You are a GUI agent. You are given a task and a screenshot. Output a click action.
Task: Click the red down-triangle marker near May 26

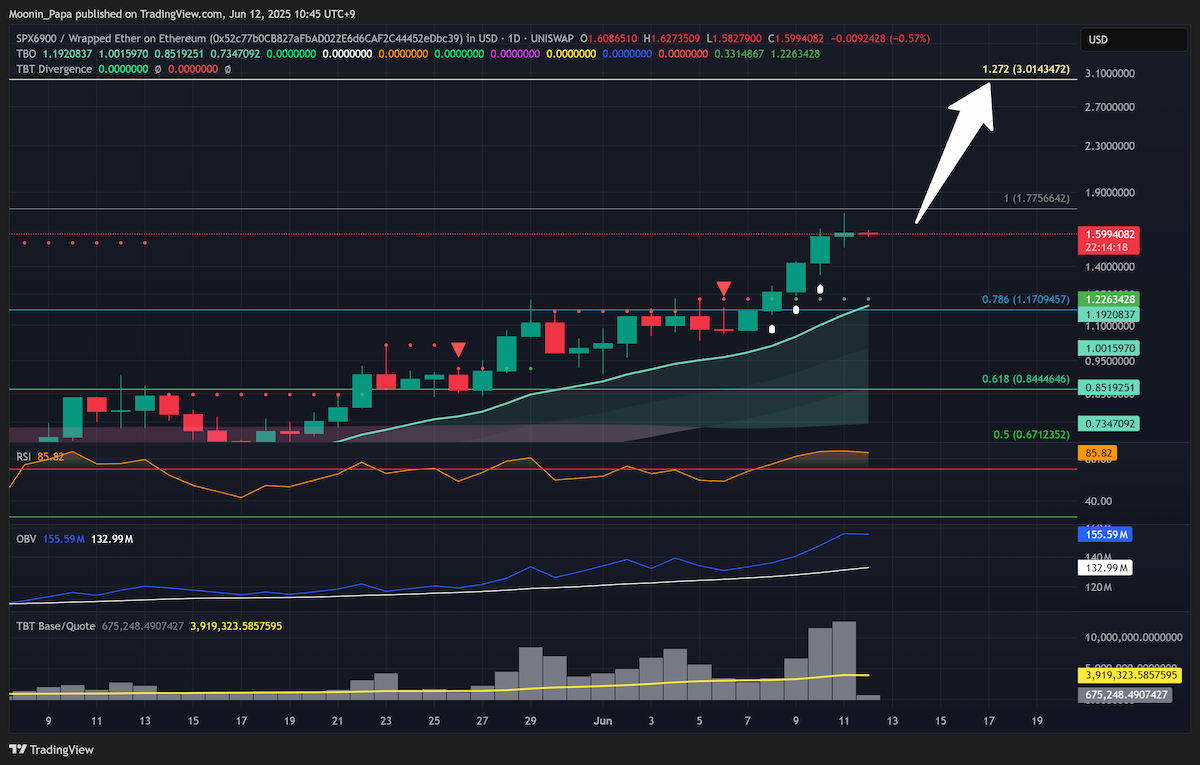point(458,349)
